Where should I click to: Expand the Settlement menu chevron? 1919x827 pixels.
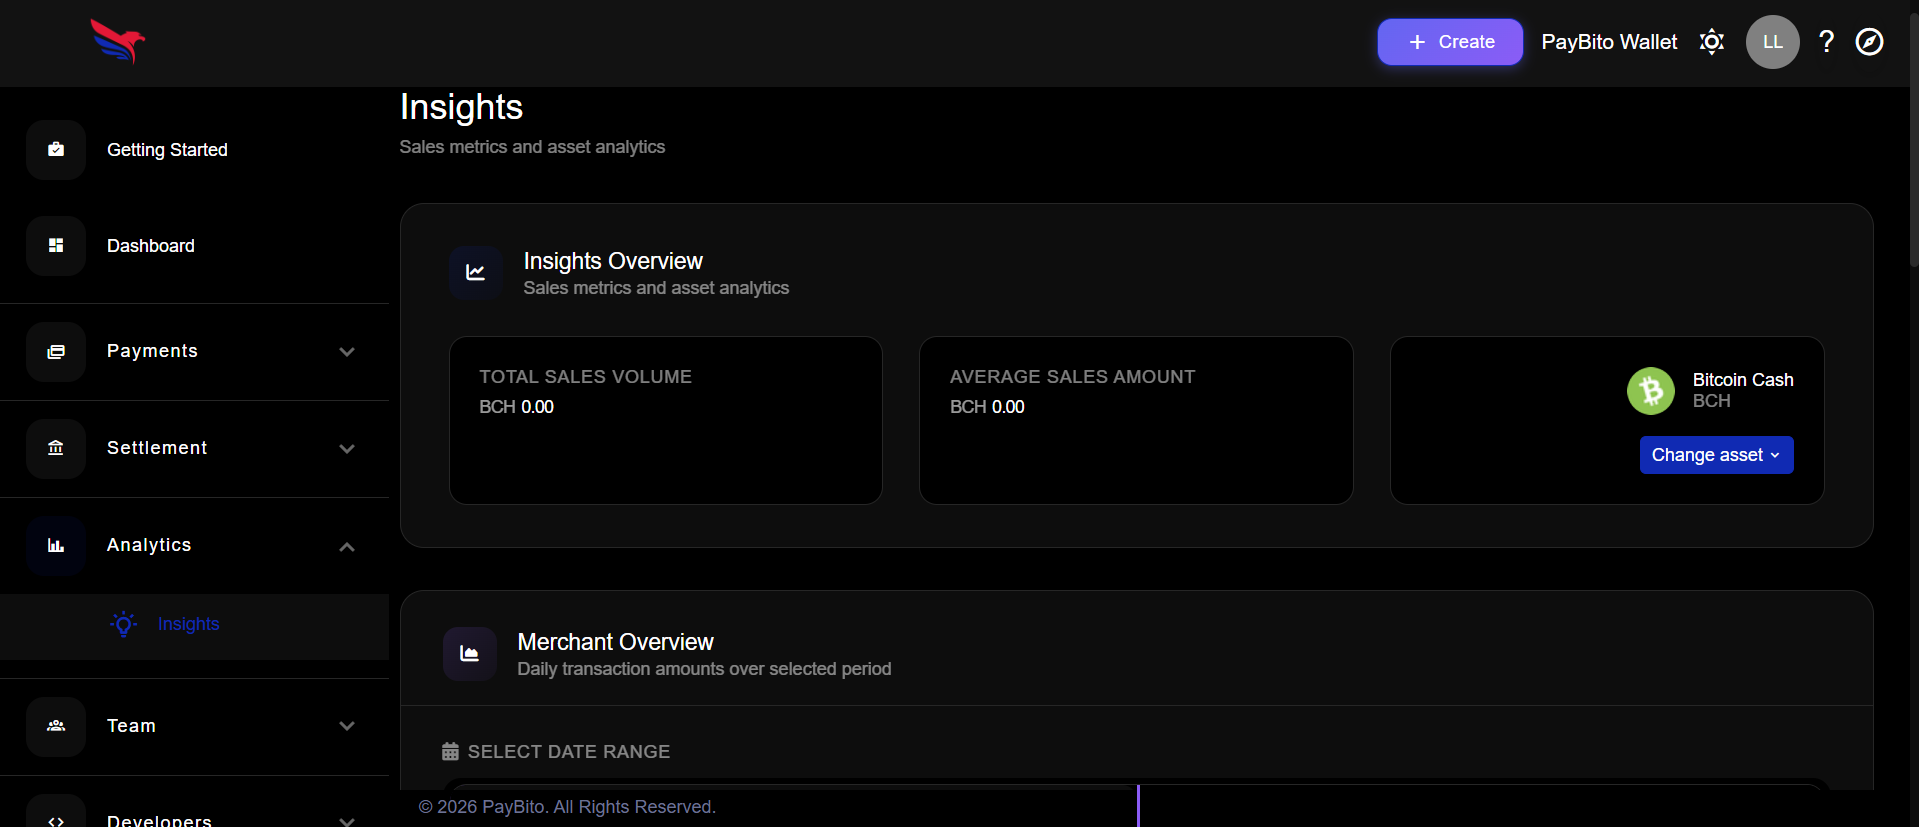(x=347, y=449)
